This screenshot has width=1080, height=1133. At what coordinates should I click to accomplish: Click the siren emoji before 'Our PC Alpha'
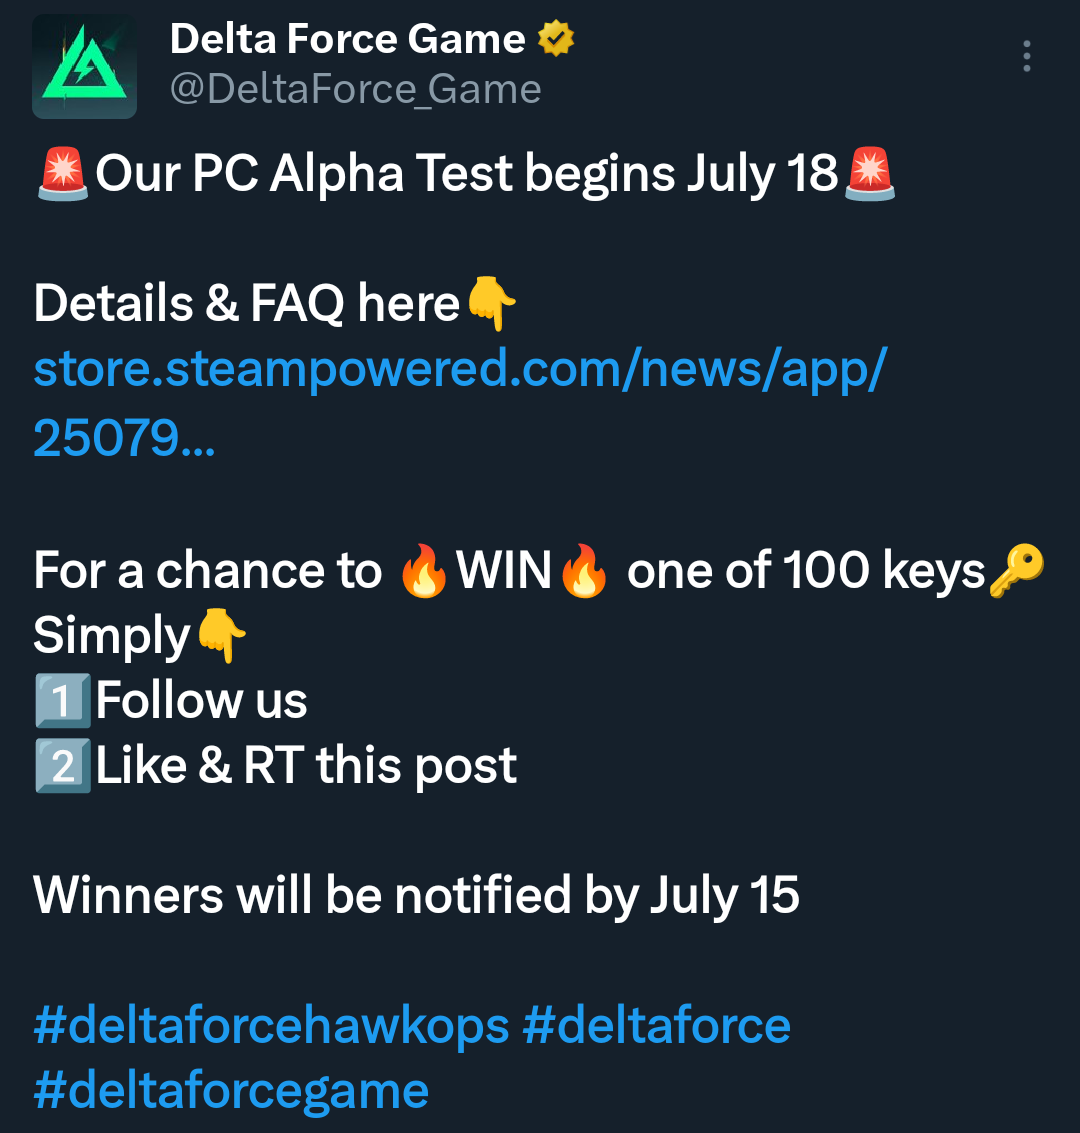click(63, 173)
